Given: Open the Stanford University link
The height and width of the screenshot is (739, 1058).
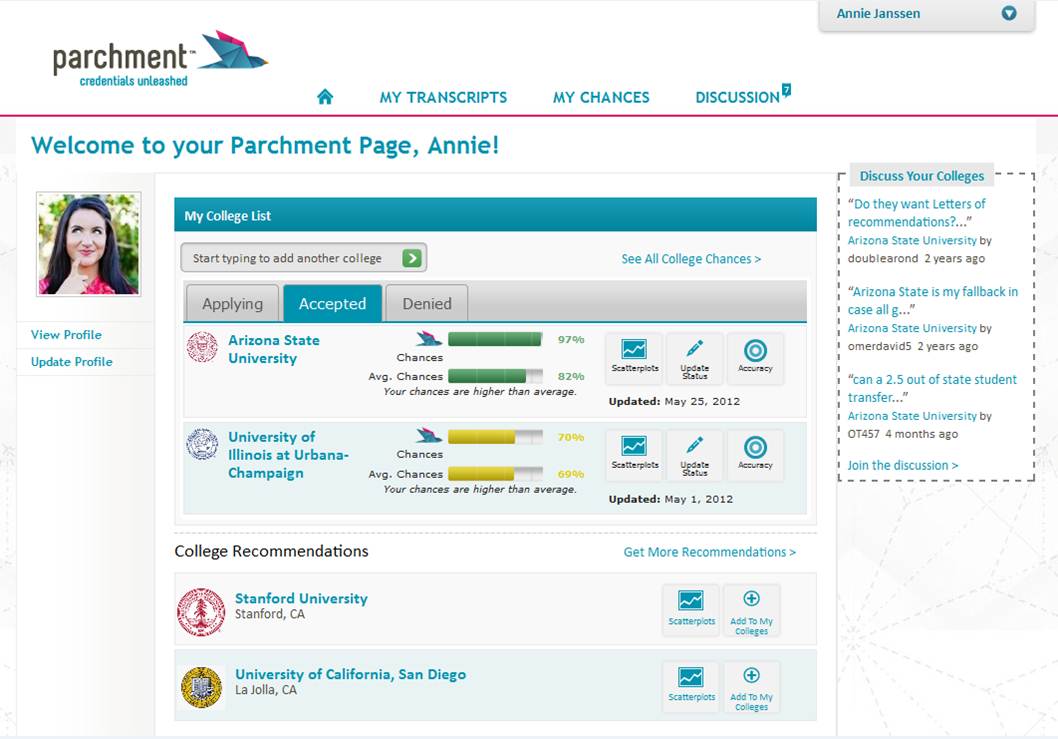Looking at the screenshot, I should pyautogui.click(x=301, y=598).
